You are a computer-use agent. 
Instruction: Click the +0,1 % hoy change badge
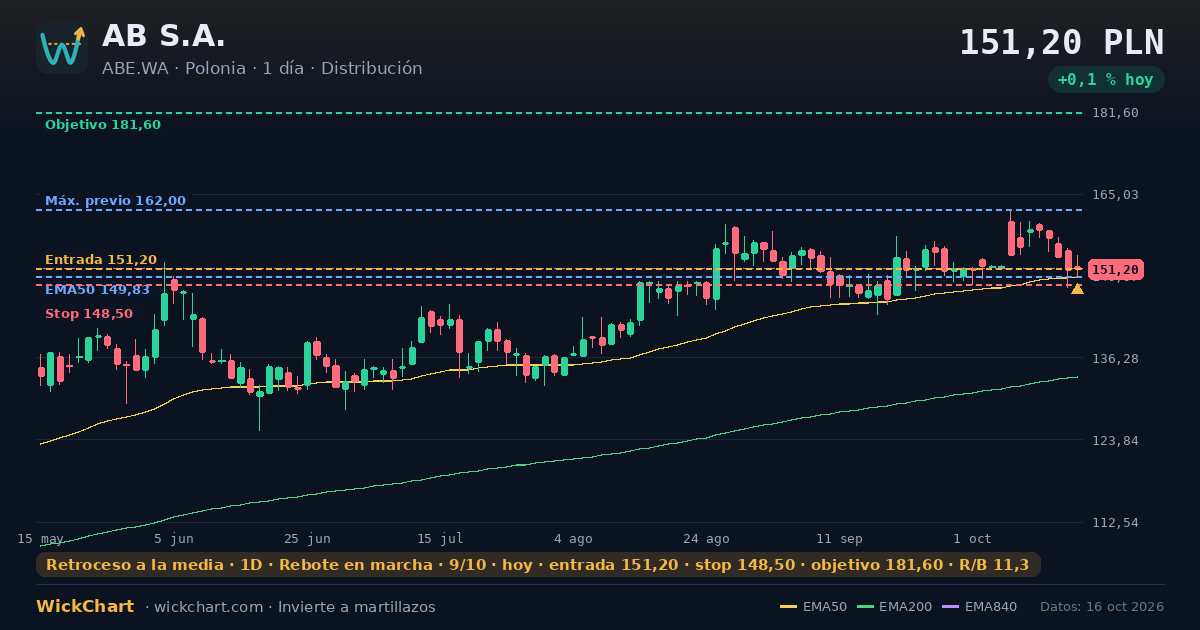(x=1106, y=80)
